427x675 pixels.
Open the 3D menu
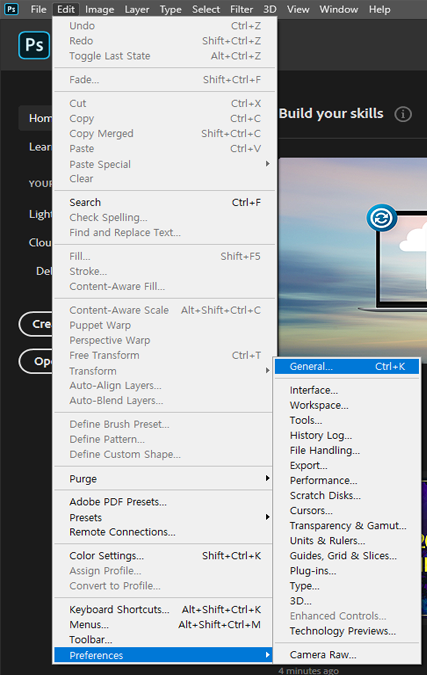click(x=269, y=9)
